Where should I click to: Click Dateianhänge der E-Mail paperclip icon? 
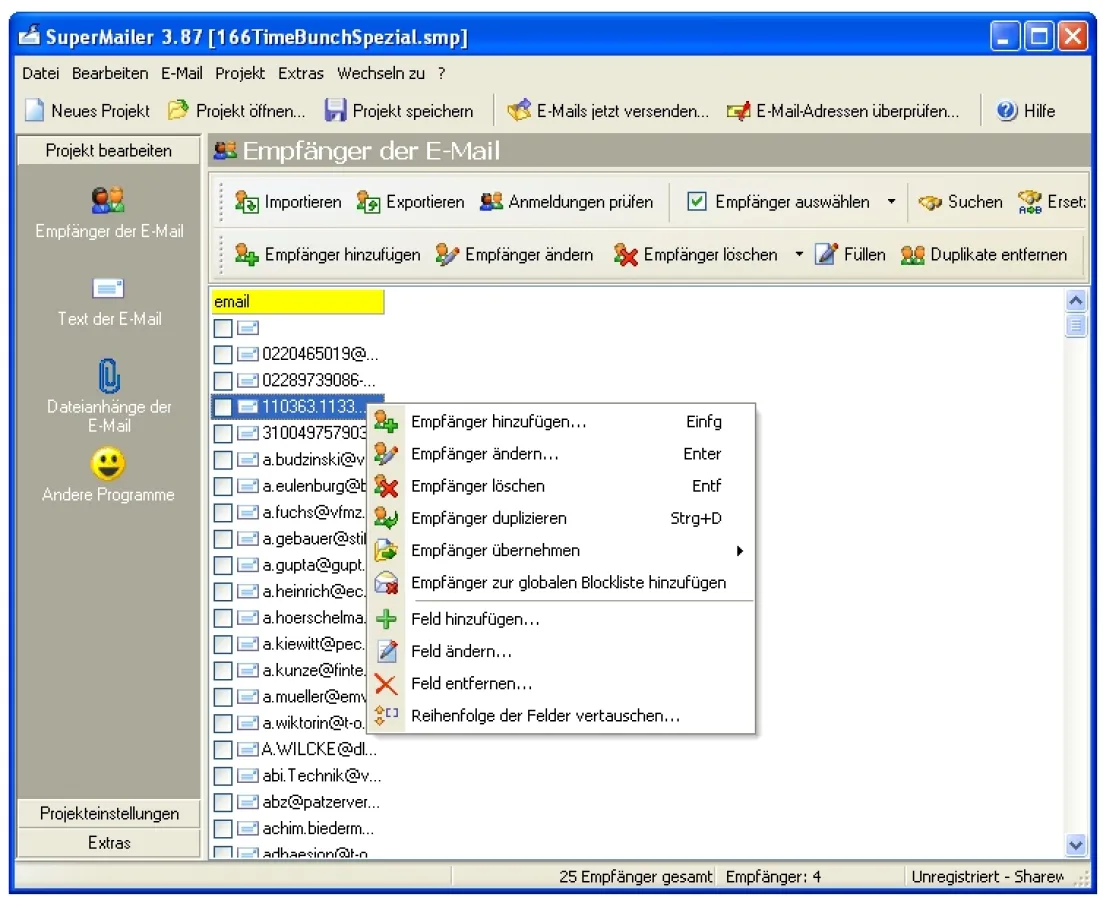pyautogui.click(x=108, y=376)
